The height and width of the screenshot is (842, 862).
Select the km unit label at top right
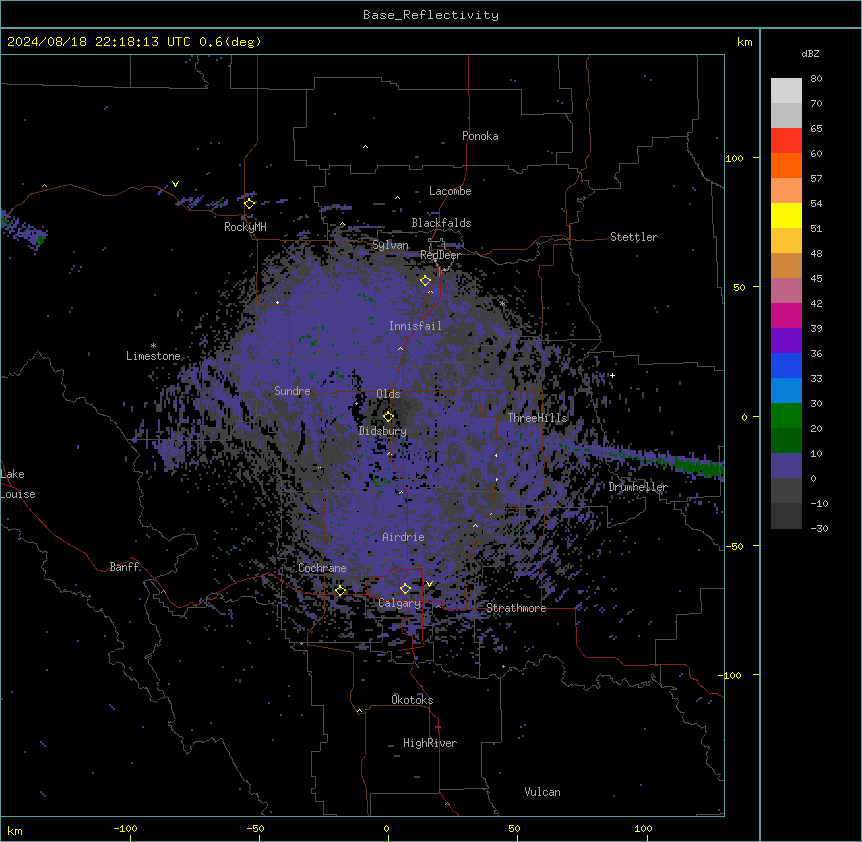coord(744,42)
